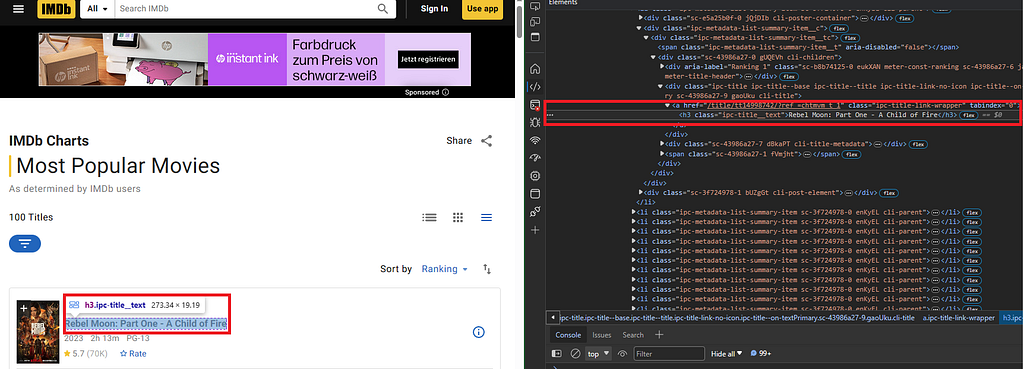This screenshot has width=1024, height=369.
Task: Open the Performance gauge icon tool
Action: [x=535, y=157]
